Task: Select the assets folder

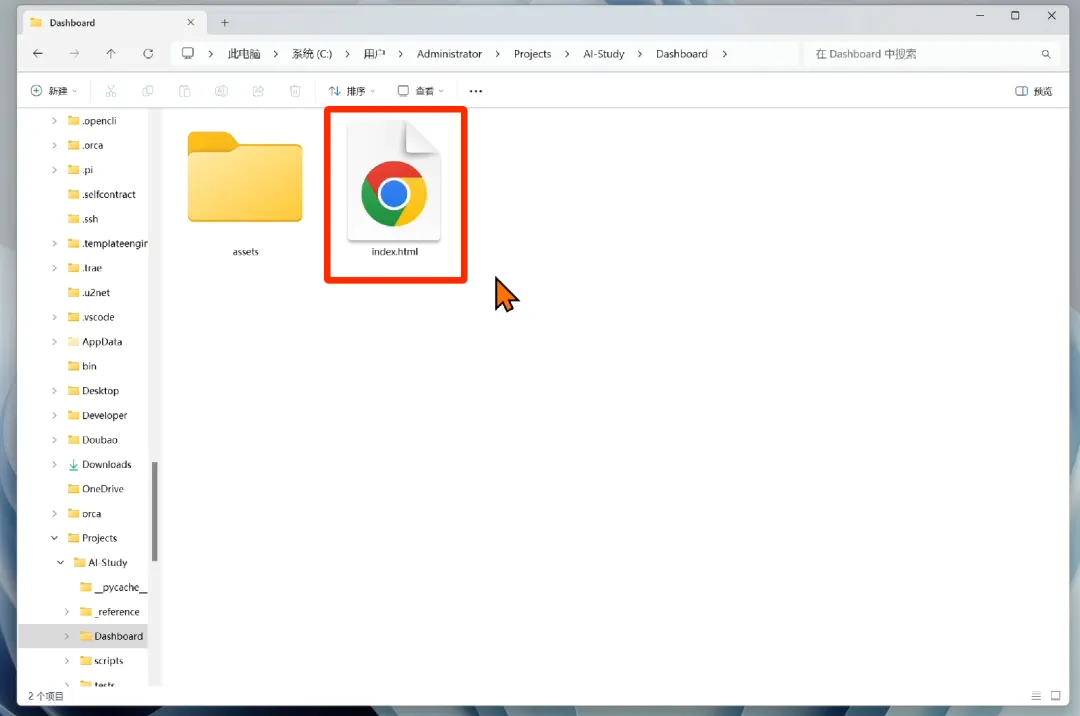Action: [x=245, y=187]
